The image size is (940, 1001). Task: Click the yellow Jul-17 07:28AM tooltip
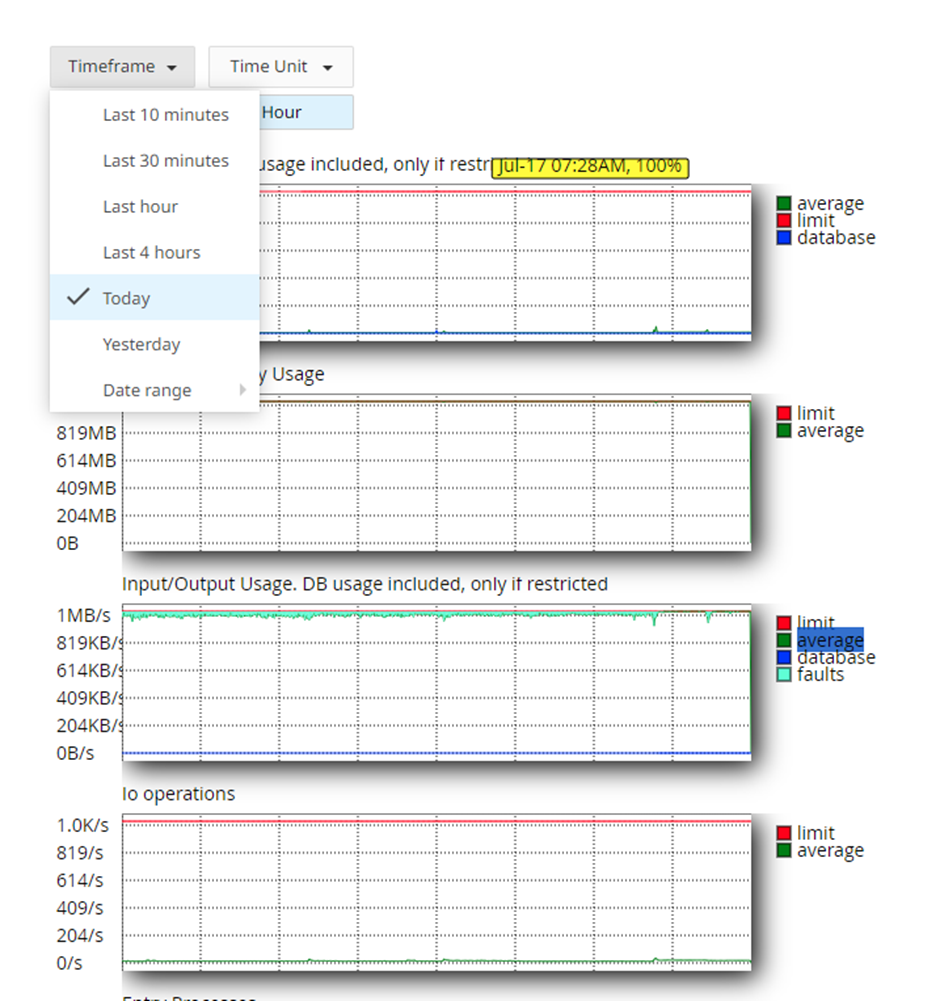[590, 167]
